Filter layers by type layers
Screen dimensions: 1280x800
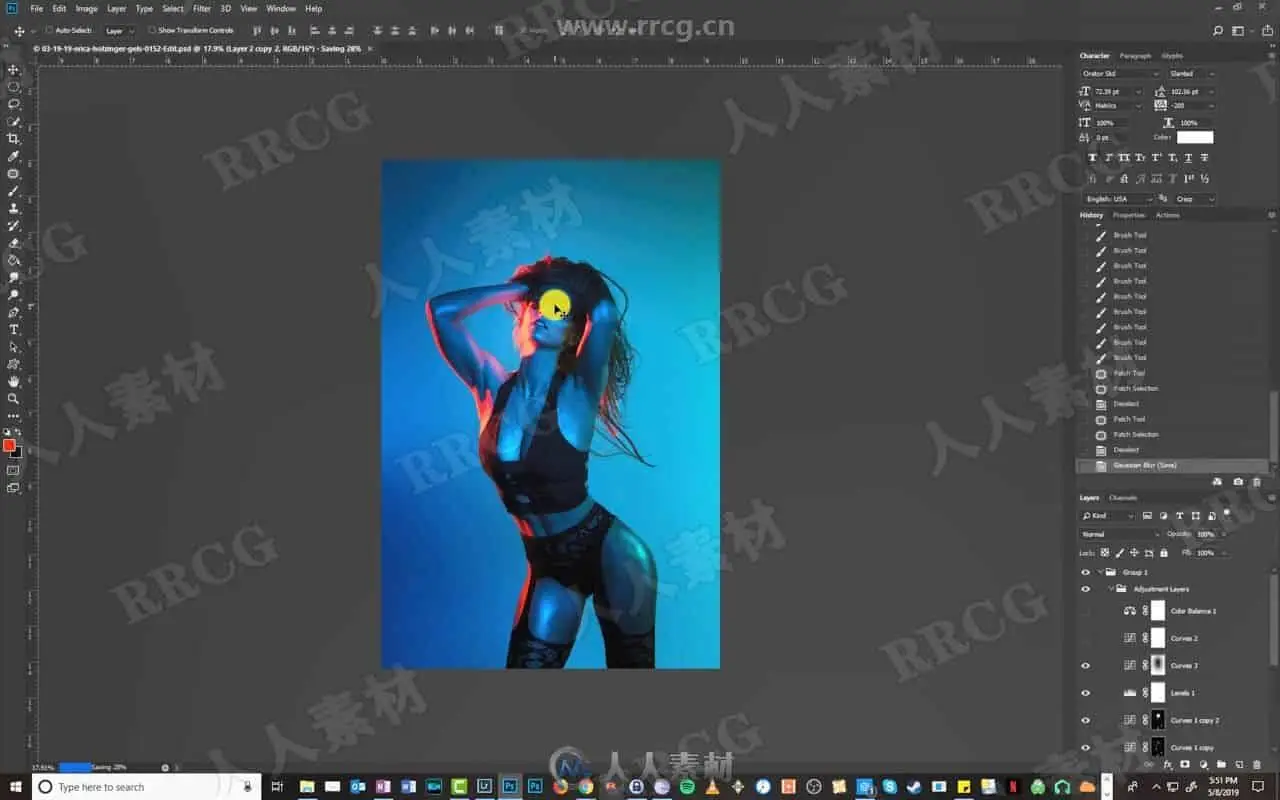pyautogui.click(x=1180, y=516)
